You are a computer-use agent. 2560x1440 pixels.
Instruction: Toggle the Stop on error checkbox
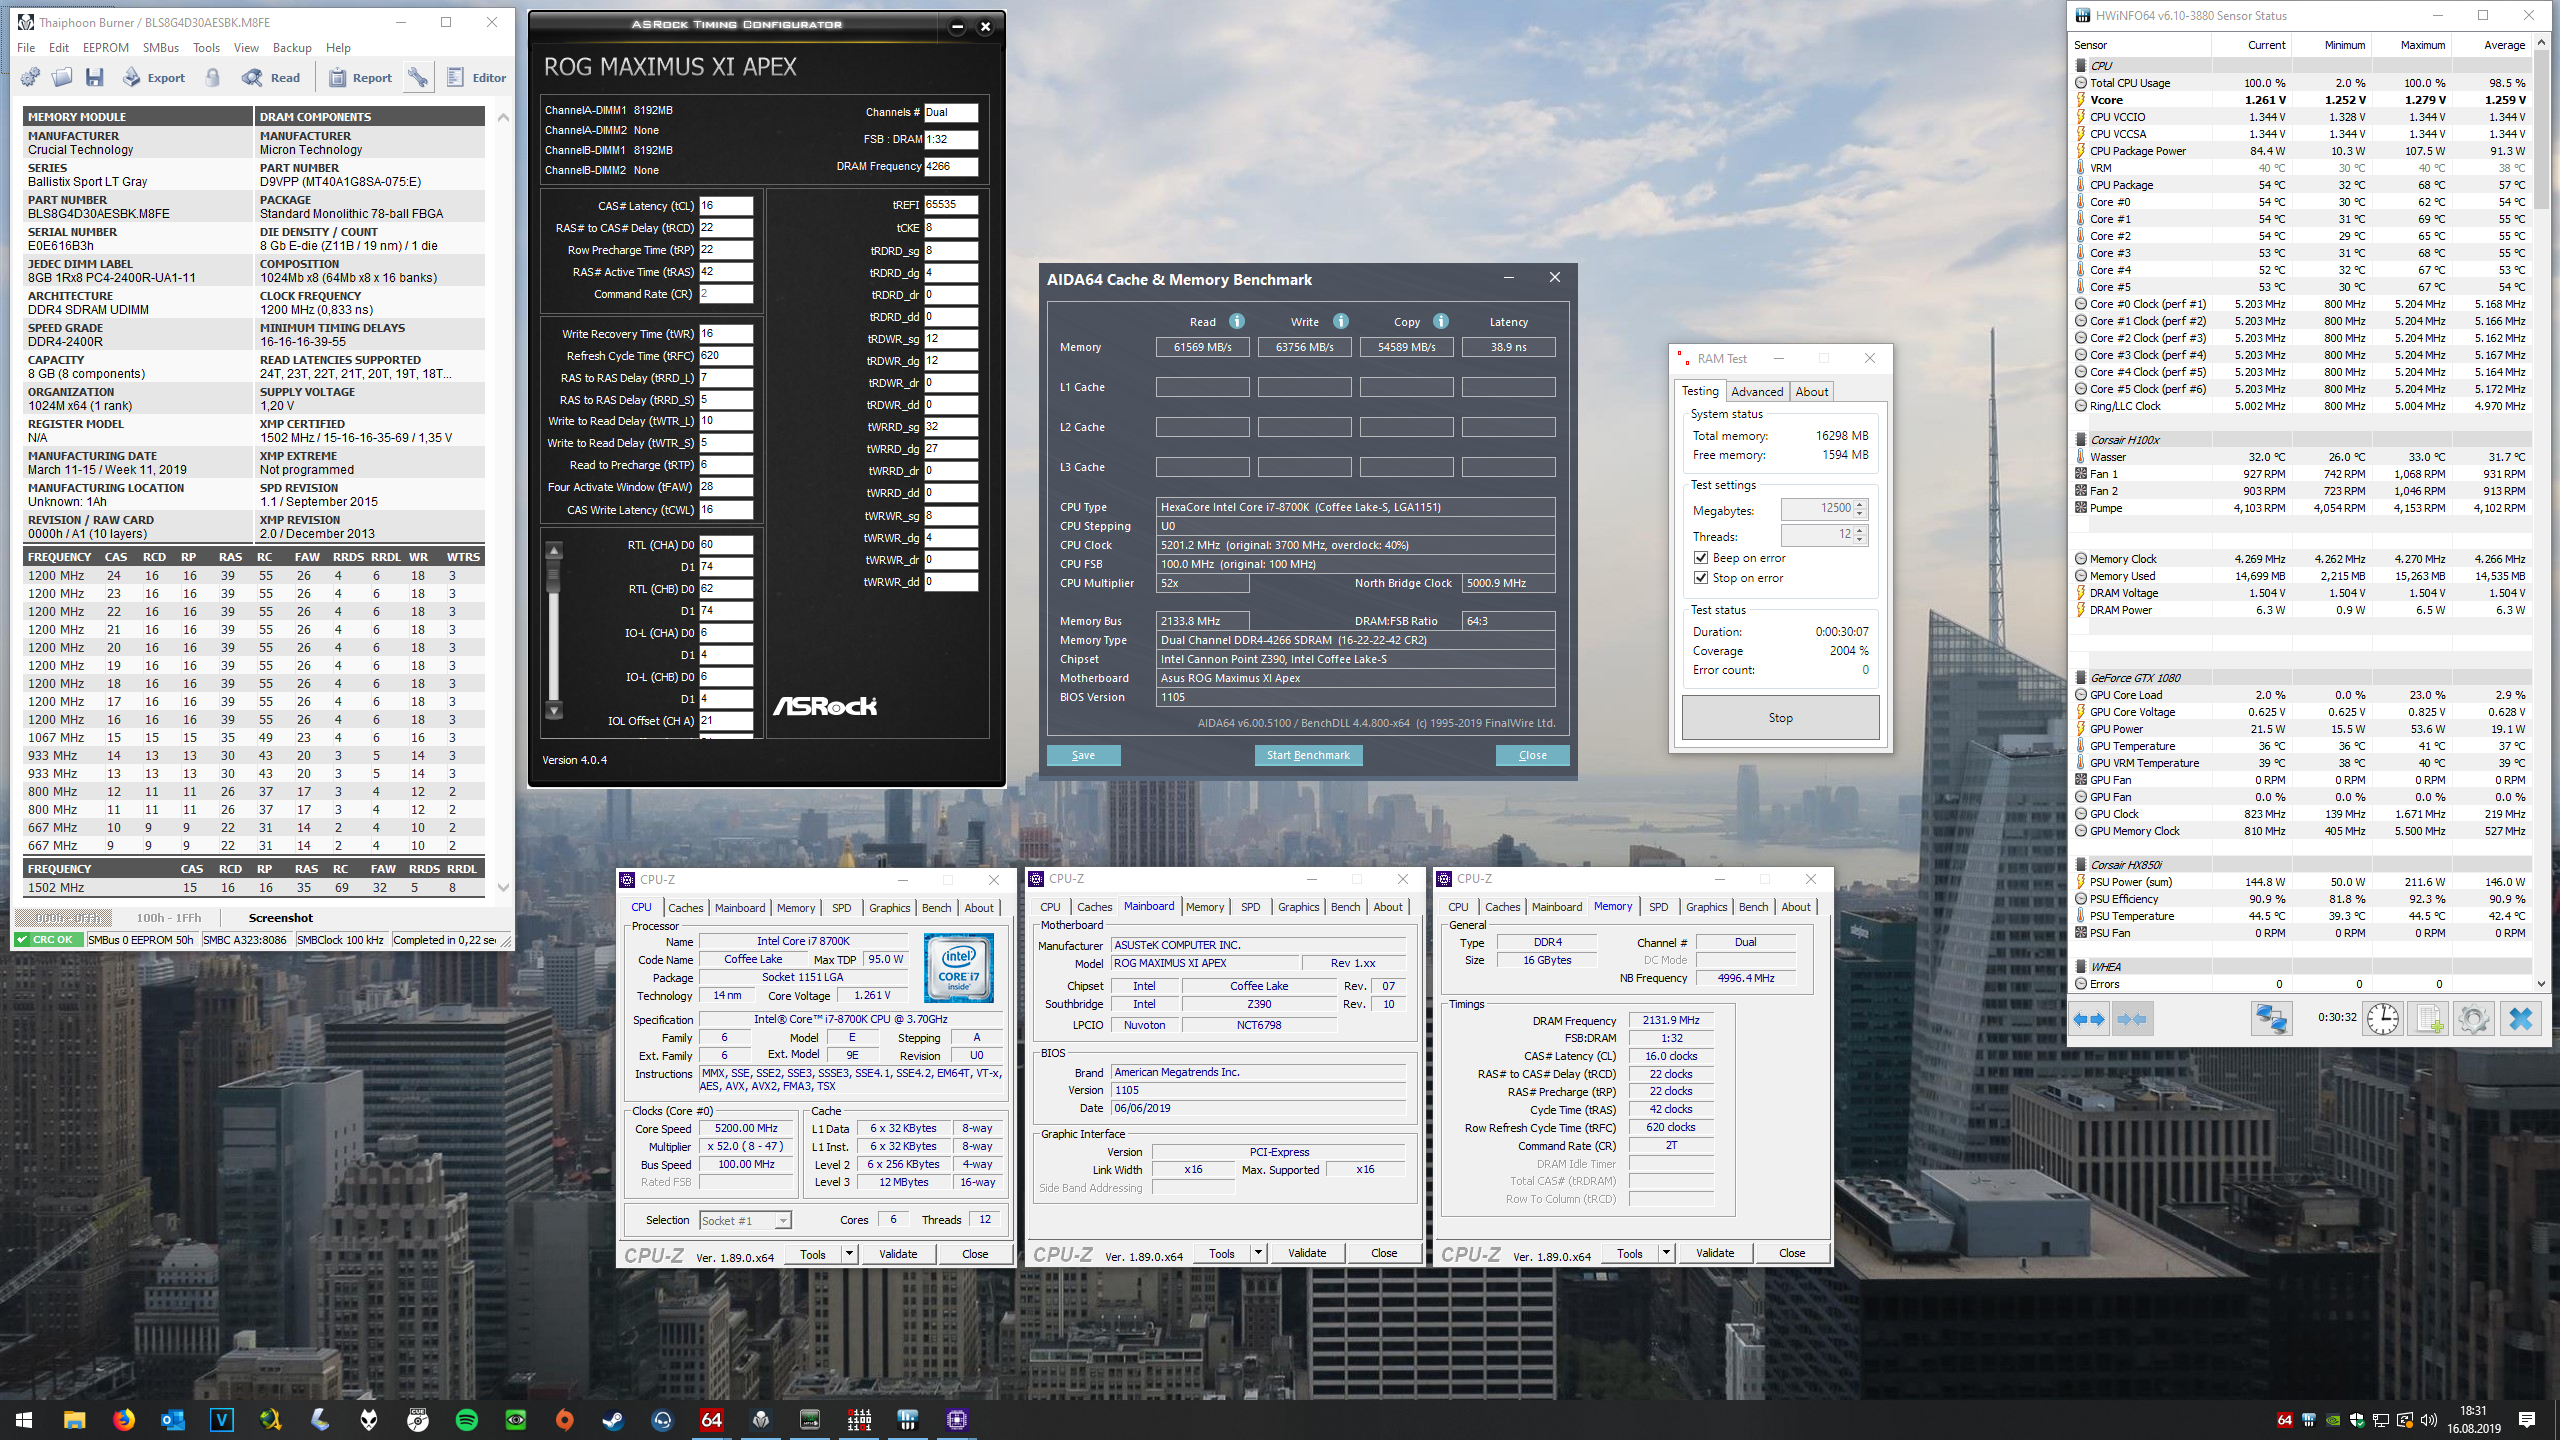1701,578
